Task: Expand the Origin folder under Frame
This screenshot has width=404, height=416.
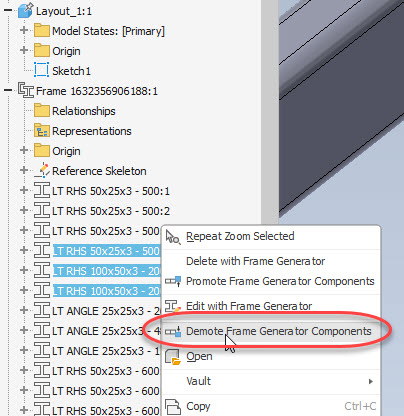Action: (x=24, y=150)
